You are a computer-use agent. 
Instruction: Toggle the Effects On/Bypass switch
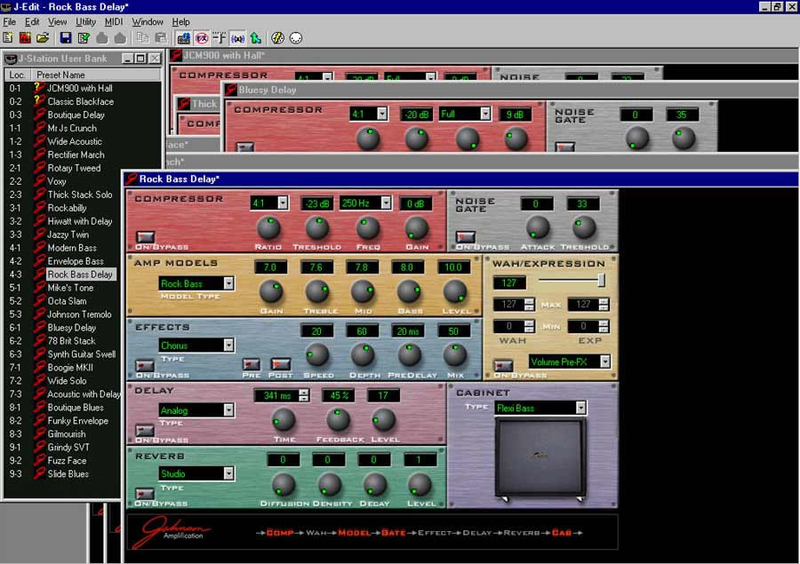pyautogui.click(x=144, y=365)
